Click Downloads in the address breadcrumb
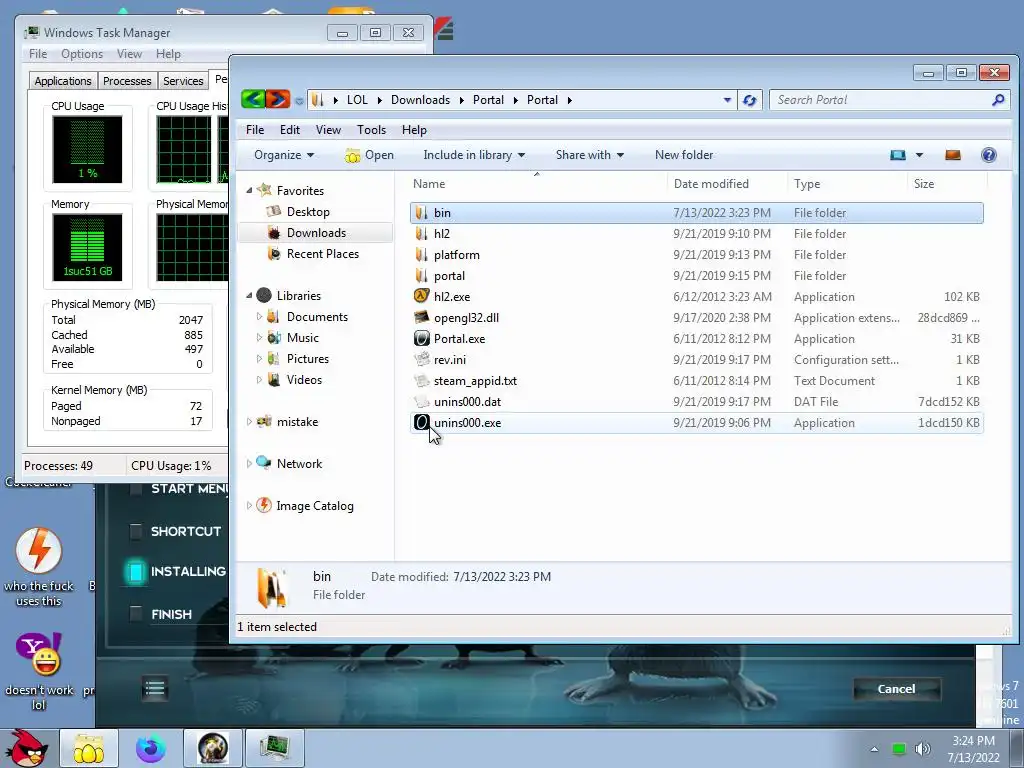This screenshot has width=1024, height=768. tap(420, 100)
